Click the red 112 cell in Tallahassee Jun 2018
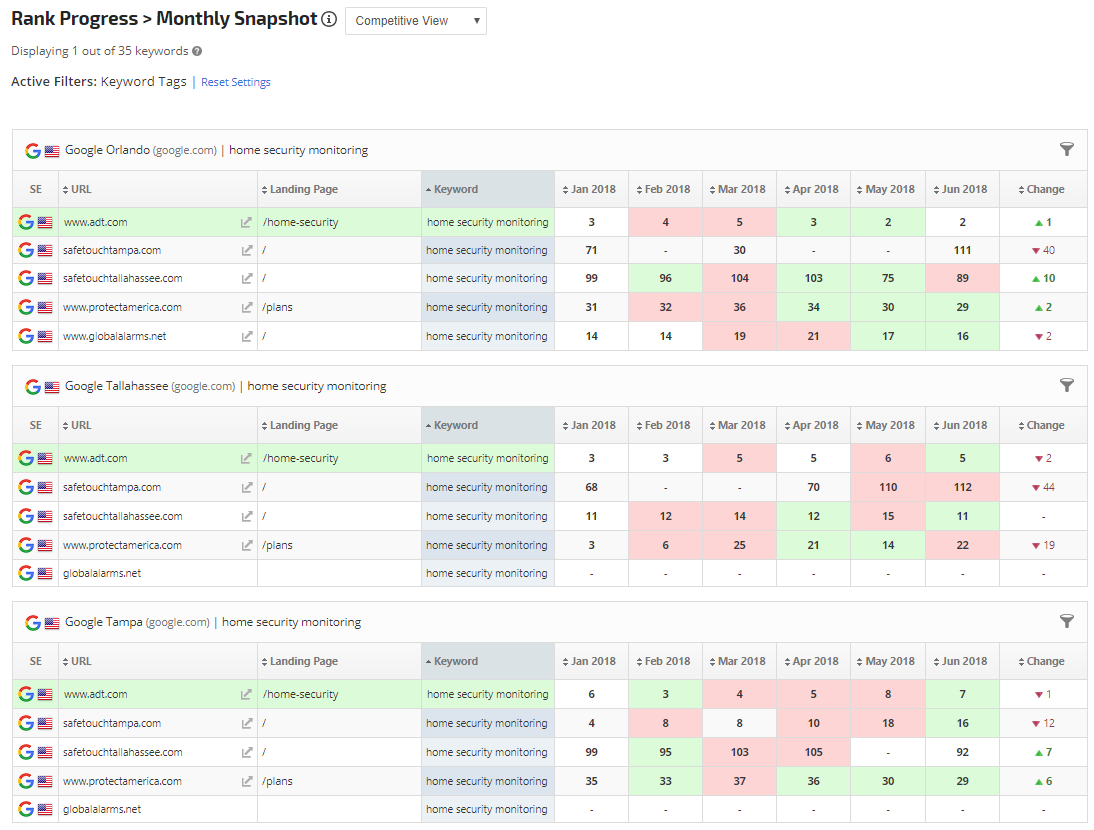Image resolution: width=1094 pixels, height=830 pixels. coord(962,488)
